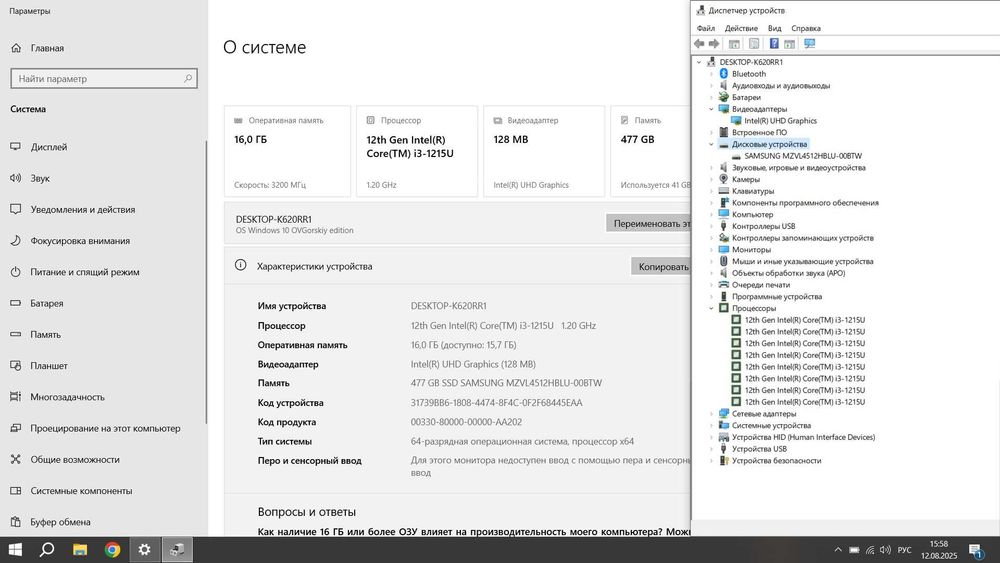Select the Клавиатуры category
The height and width of the screenshot is (563, 1000).
tap(753, 191)
